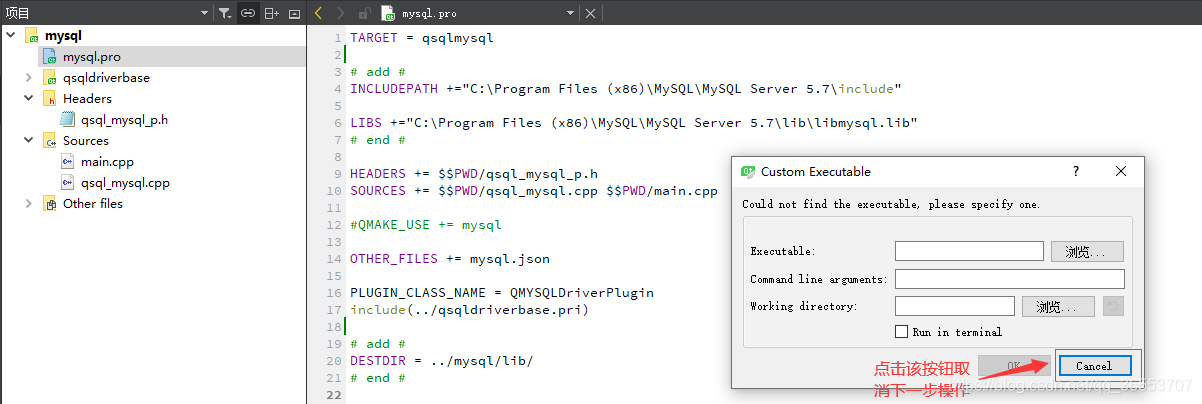Collapse the mysql project root node
Image resolution: width=1202 pixels, height=404 pixels.
[10, 35]
